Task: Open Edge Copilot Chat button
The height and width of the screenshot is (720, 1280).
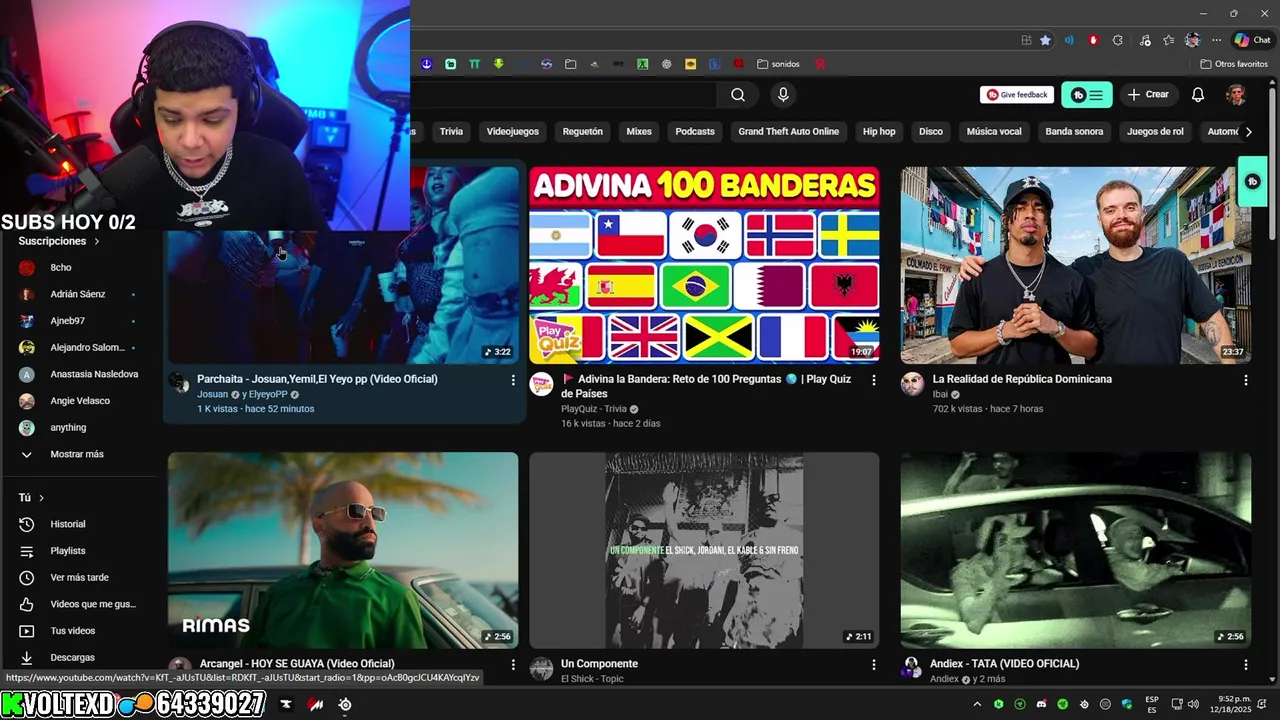Action: click(x=1252, y=40)
